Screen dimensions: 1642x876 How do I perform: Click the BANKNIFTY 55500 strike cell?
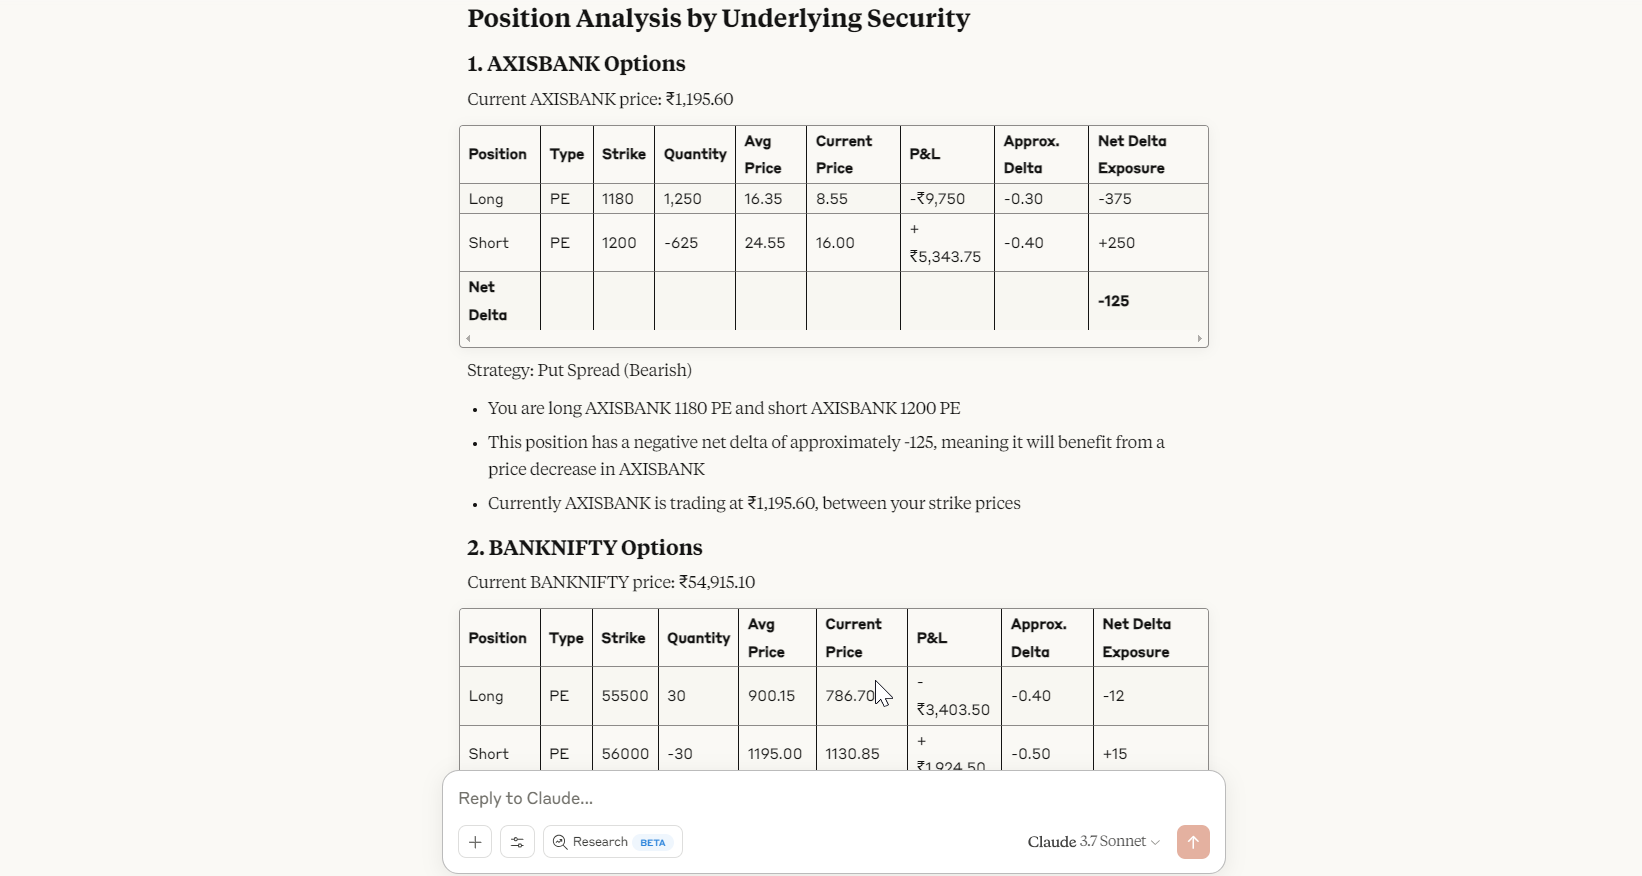(625, 696)
